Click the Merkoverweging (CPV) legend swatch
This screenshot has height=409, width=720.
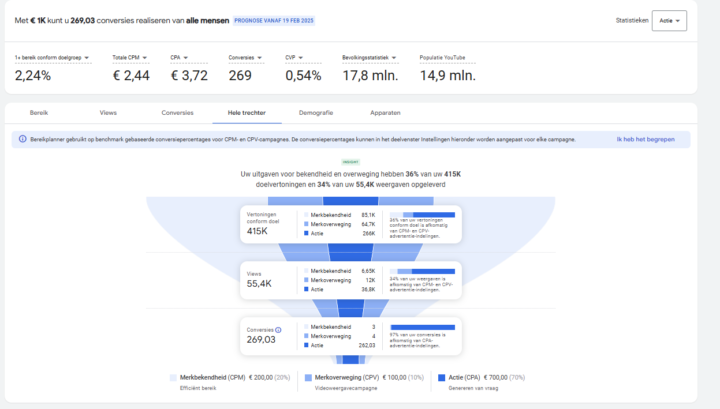click(308, 378)
